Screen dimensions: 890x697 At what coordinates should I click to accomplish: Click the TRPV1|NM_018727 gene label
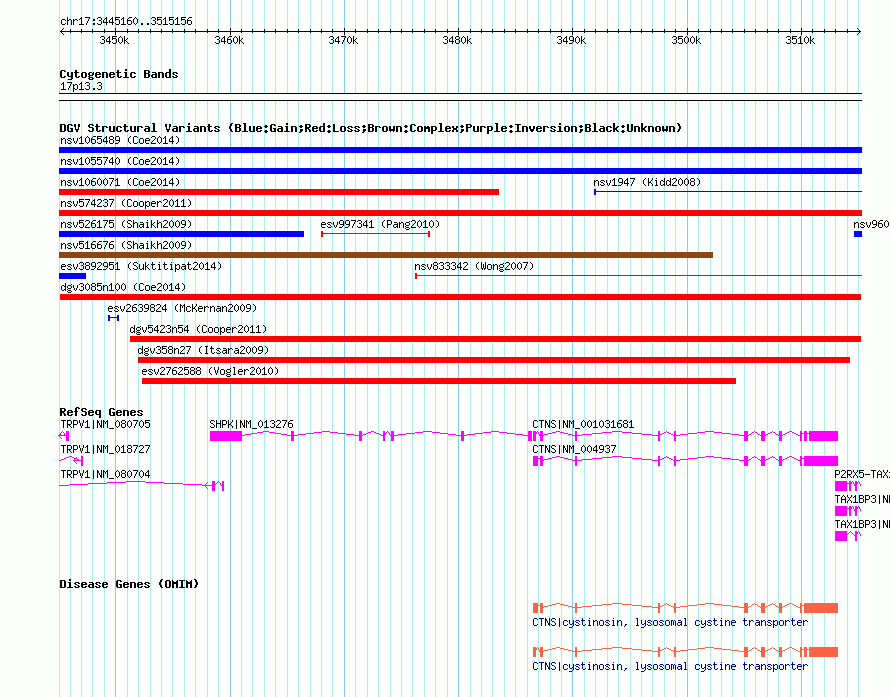pyautogui.click(x=105, y=449)
